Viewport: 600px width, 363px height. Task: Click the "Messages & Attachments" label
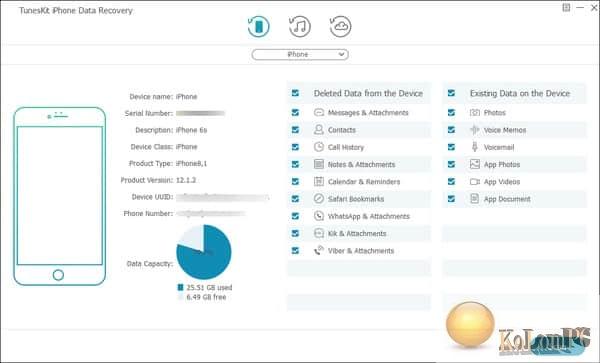368,112
